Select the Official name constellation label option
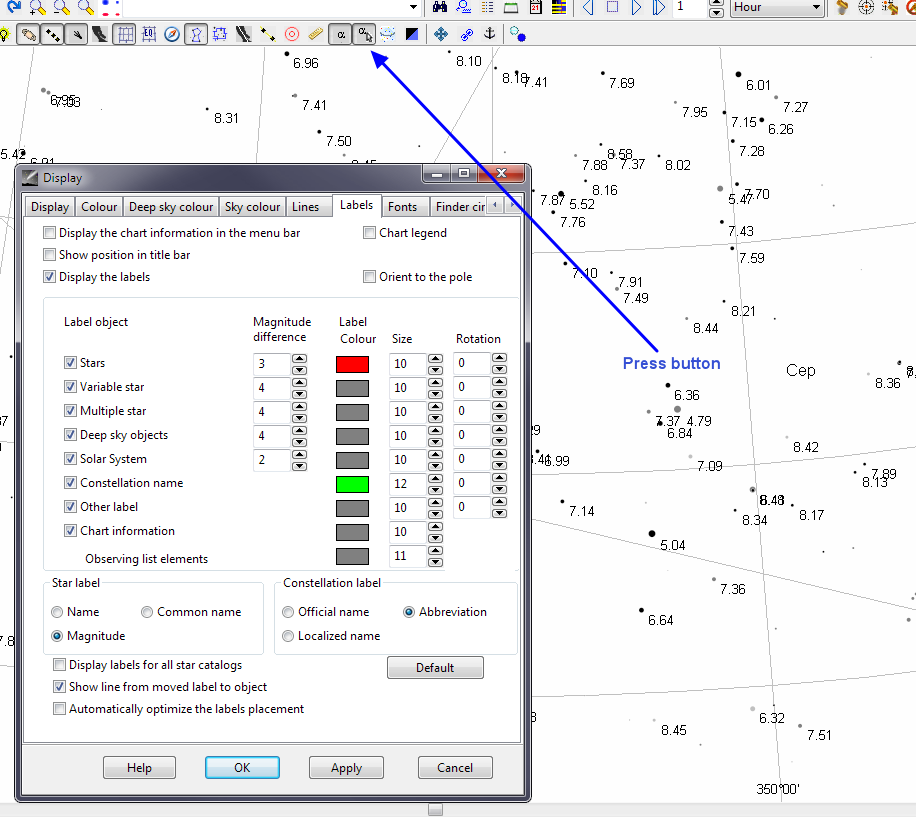Screen dimensions: 916x817 click(287, 612)
